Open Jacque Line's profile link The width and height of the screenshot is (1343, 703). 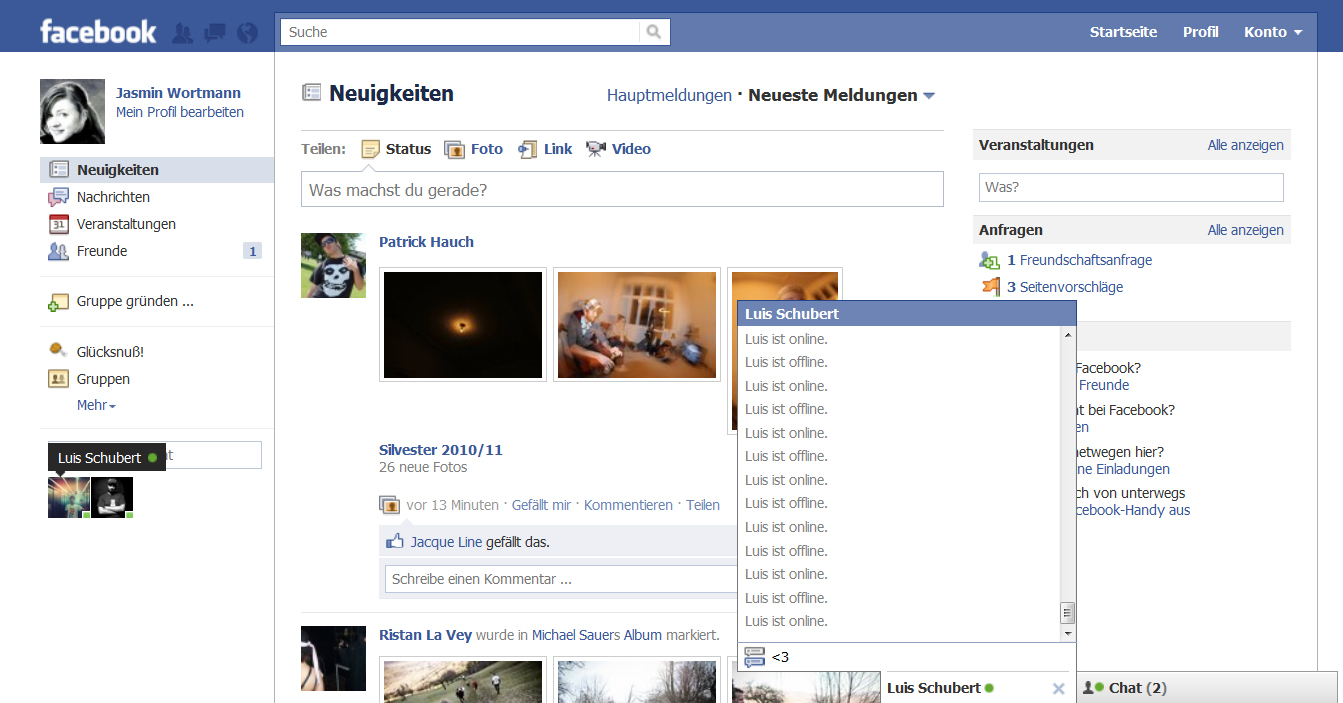click(446, 542)
